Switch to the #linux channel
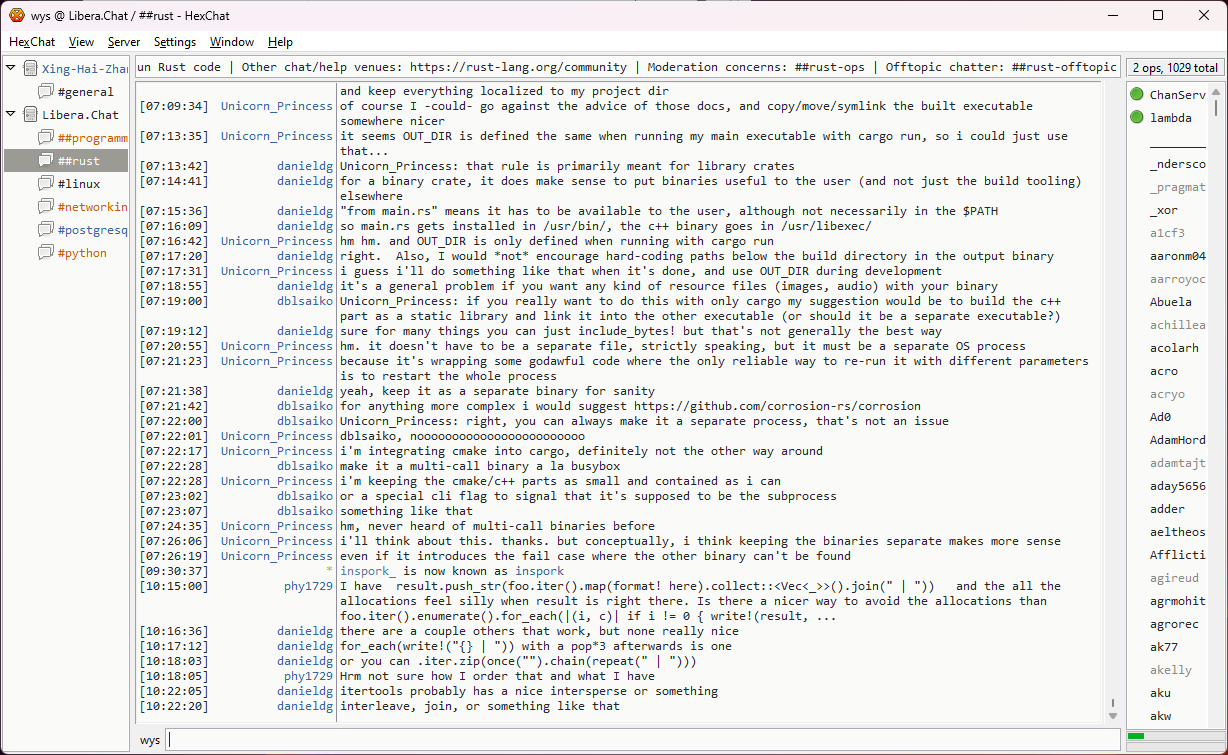Image resolution: width=1228 pixels, height=755 pixels. pyautogui.click(x=78, y=184)
